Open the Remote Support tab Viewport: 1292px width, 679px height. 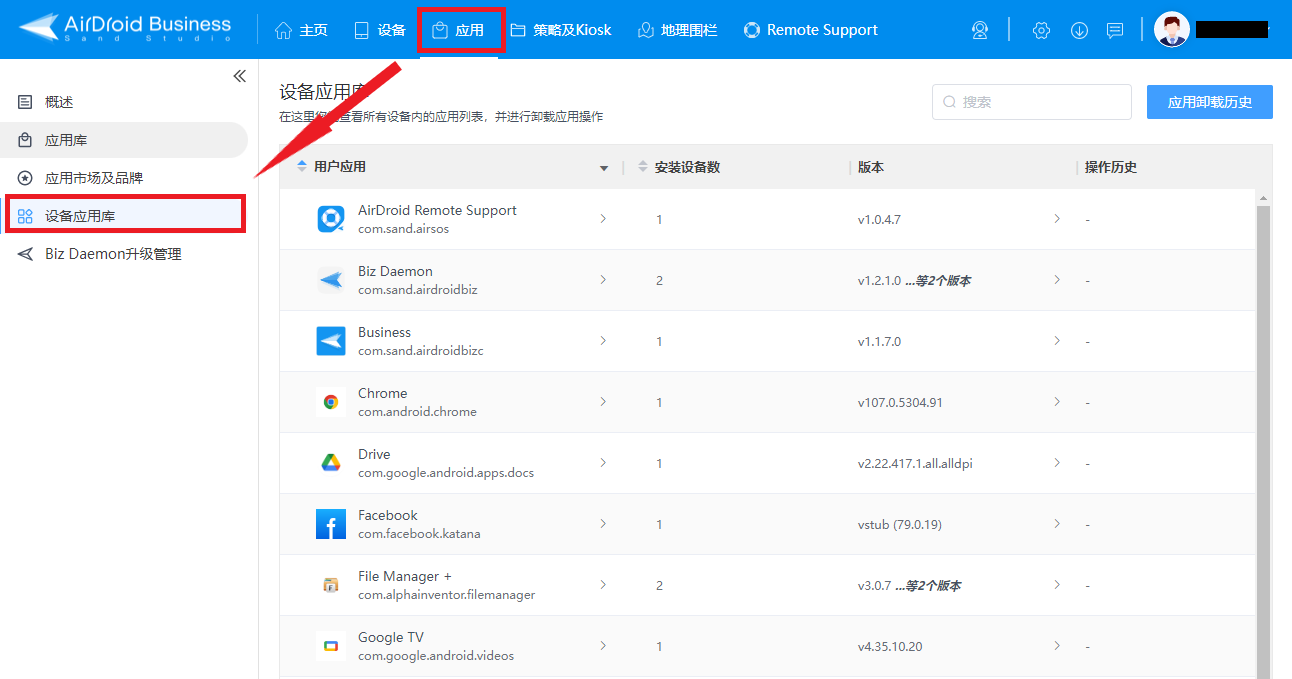[810, 30]
